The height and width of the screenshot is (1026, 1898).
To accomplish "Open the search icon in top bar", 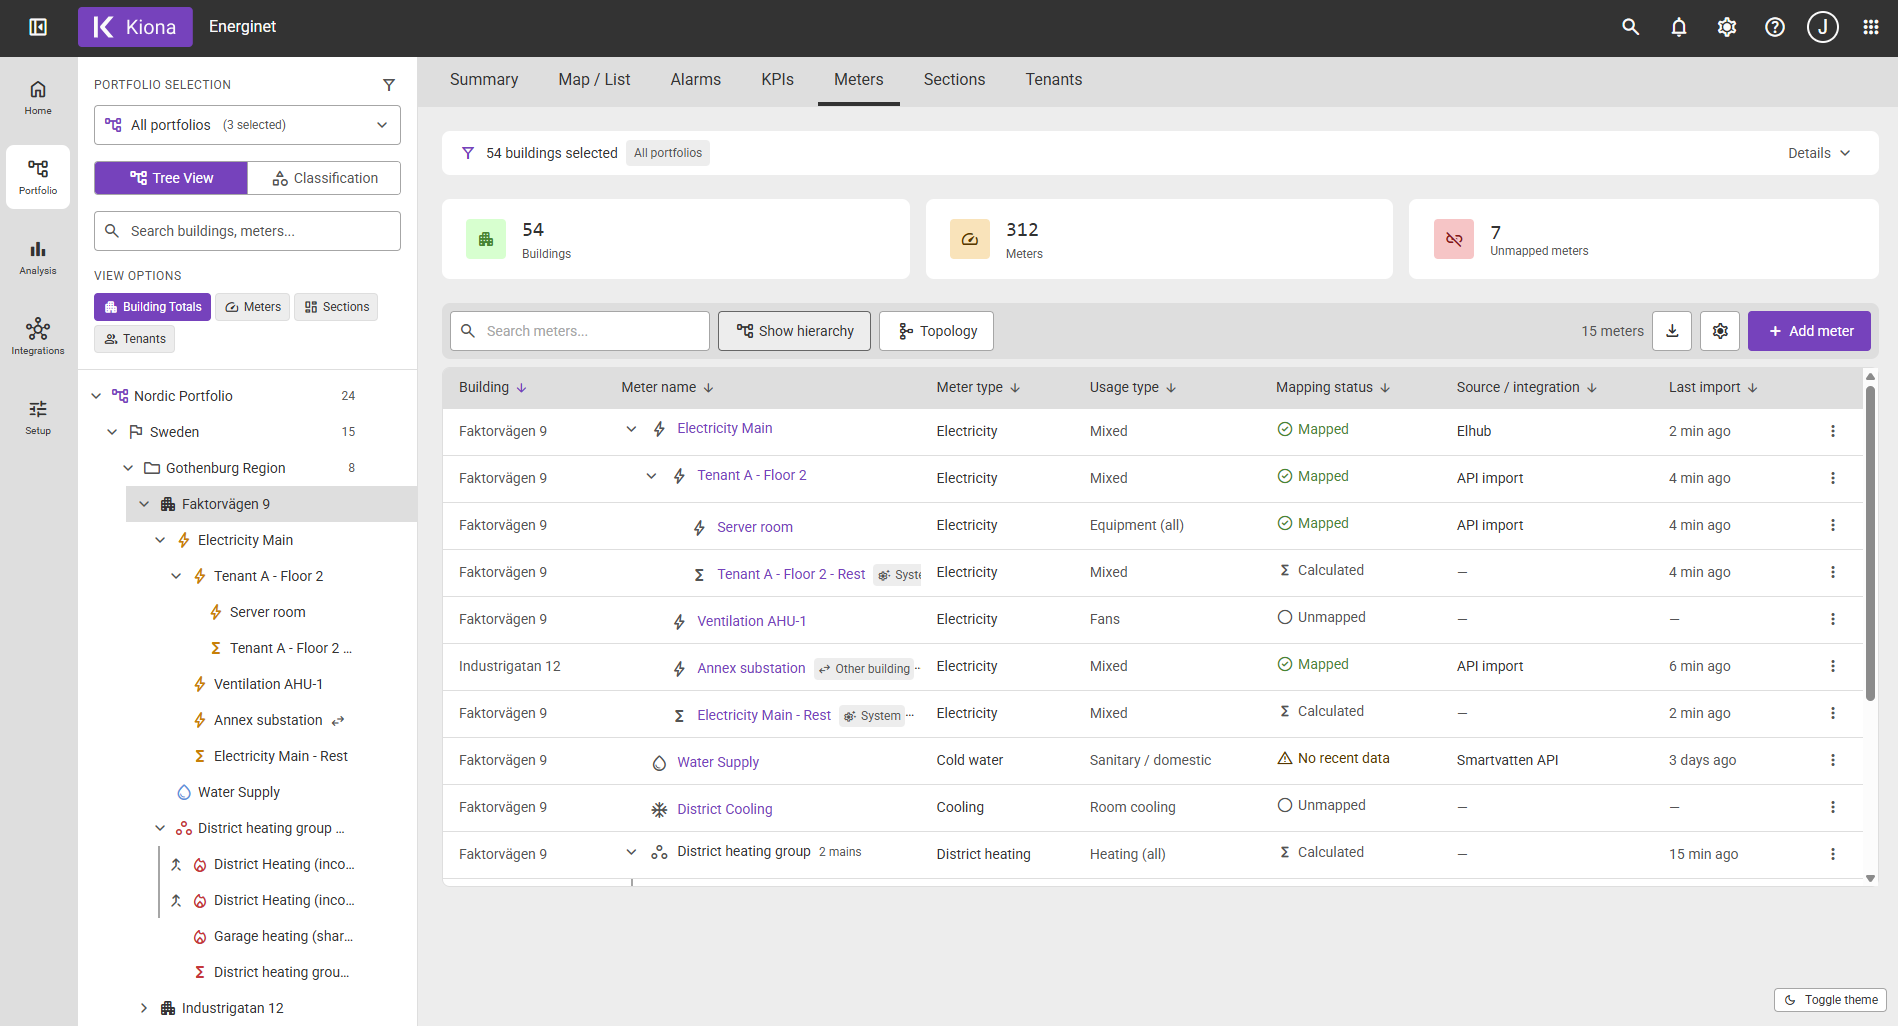I will [1631, 27].
